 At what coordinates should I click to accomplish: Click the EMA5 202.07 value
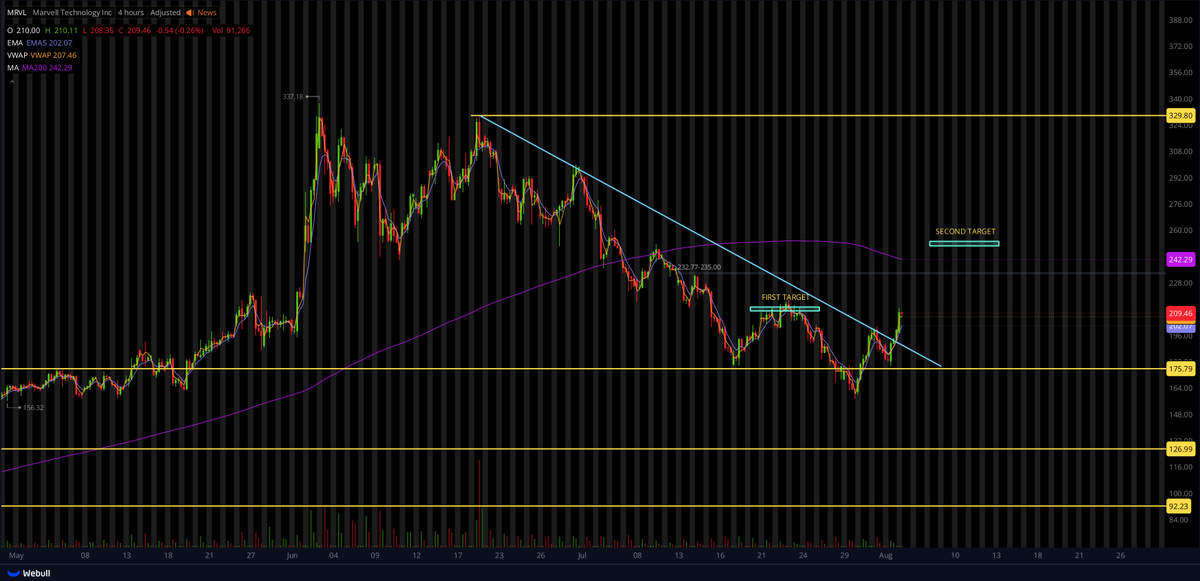click(x=50, y=43)
